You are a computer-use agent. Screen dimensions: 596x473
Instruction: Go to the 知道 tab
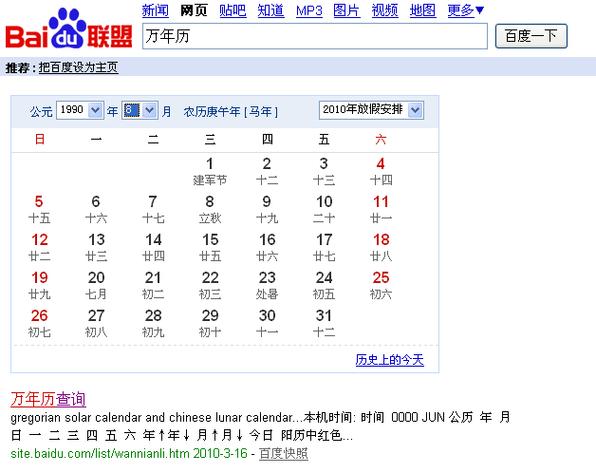(271, 10)
